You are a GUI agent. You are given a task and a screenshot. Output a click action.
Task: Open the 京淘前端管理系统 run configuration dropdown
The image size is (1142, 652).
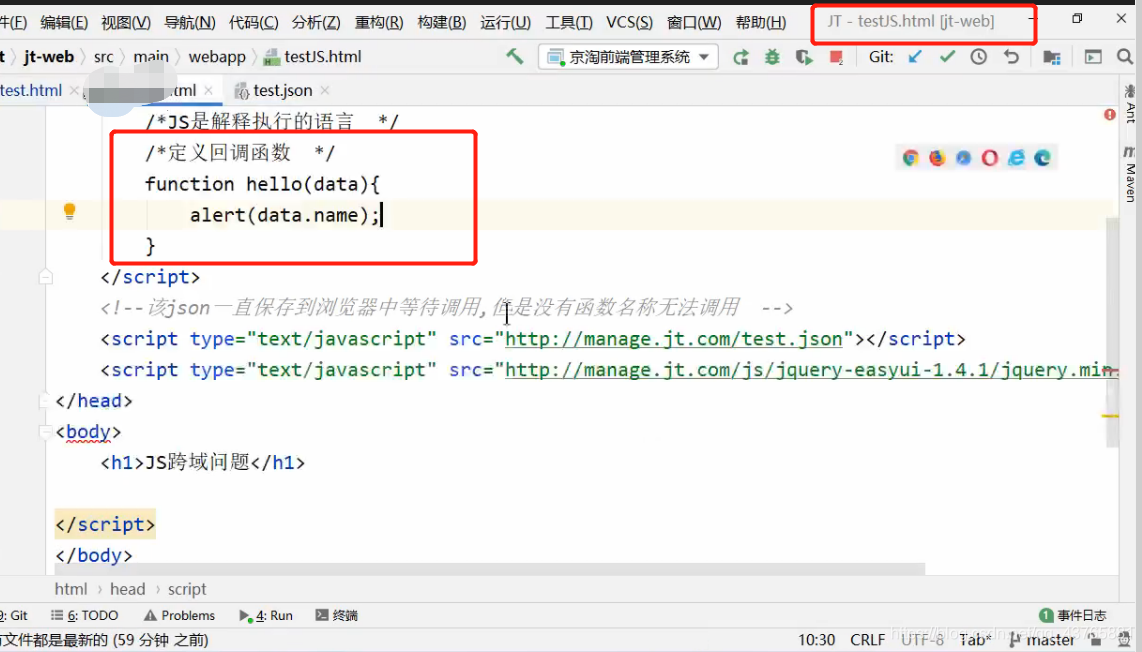tap(628, 57)
